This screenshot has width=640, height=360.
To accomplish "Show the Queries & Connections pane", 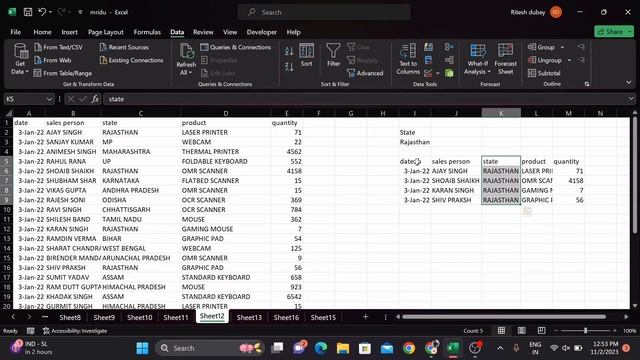I will click(236, 47).
